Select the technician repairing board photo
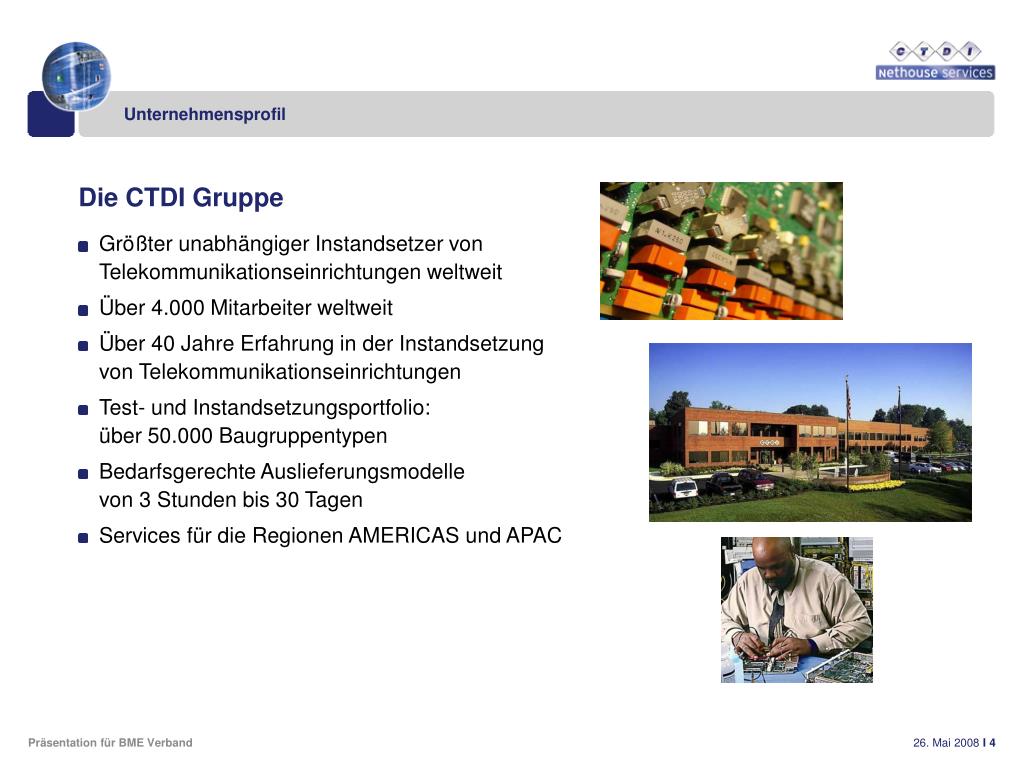Viewport: 1024px width, 768px height. coord(797,610)
